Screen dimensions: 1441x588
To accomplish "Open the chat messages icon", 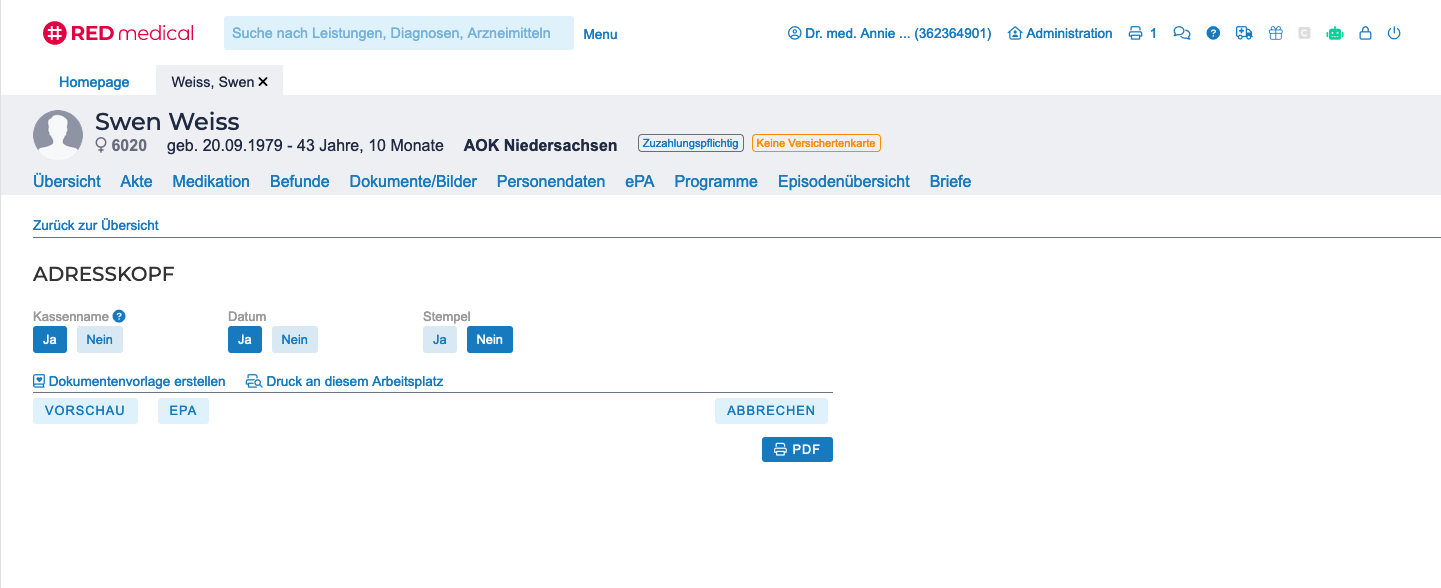I will [1182, 33].
